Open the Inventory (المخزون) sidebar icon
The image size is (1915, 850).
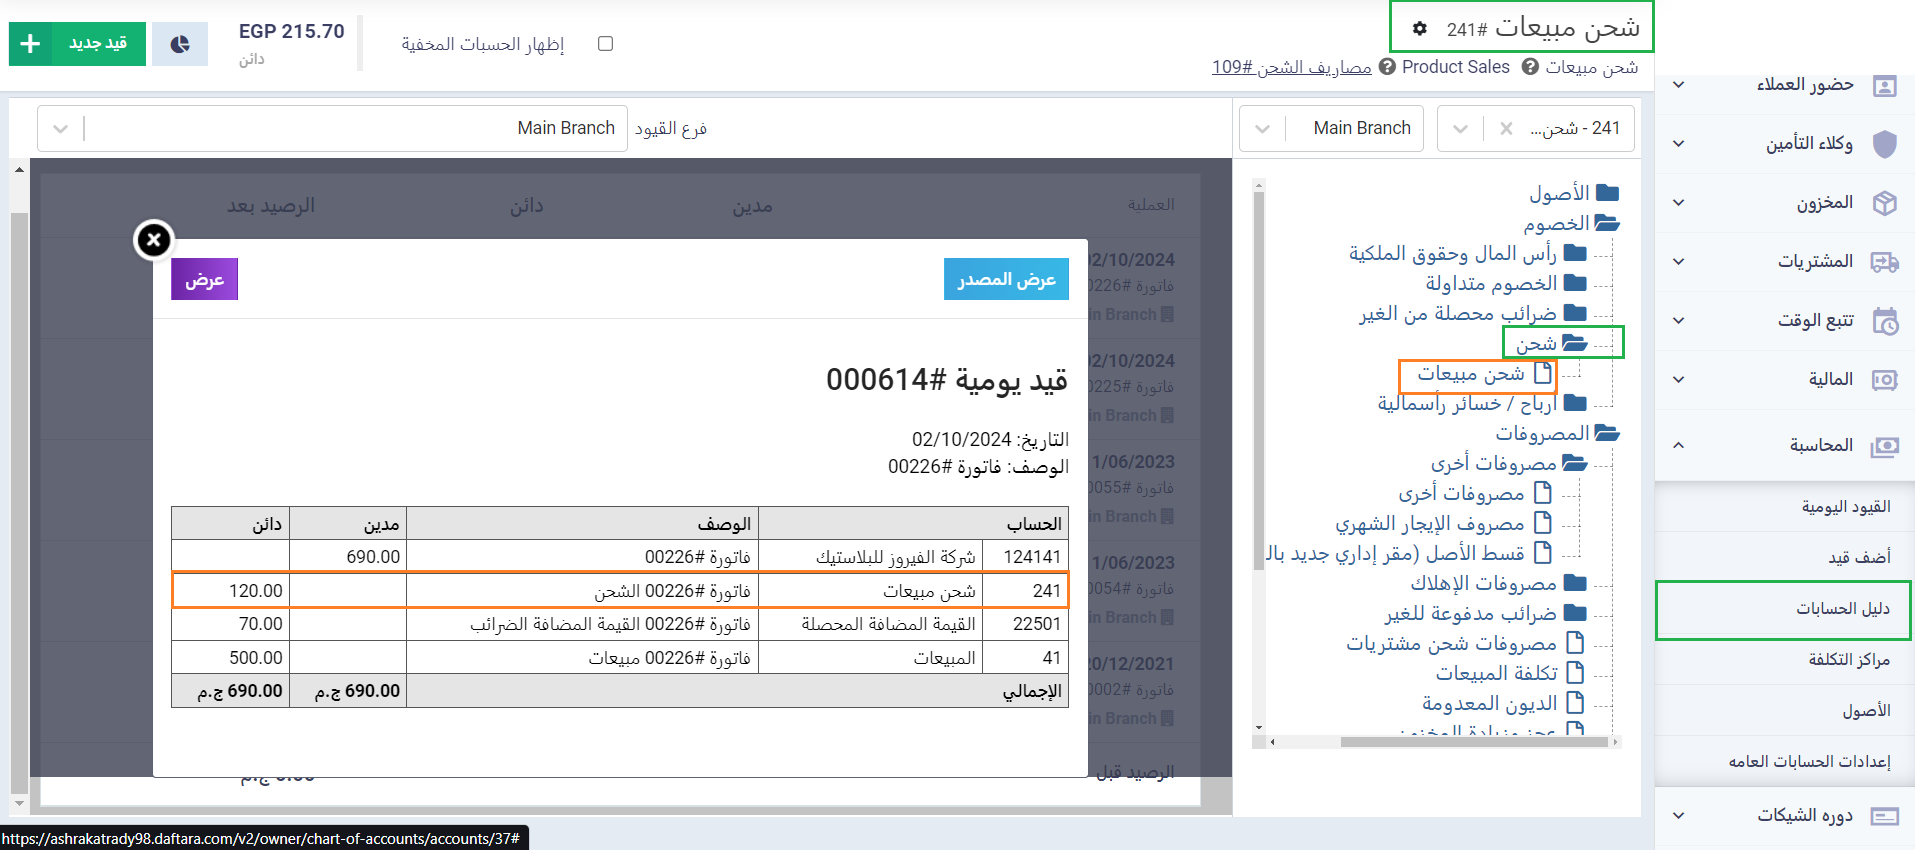tap(1884, 203)
